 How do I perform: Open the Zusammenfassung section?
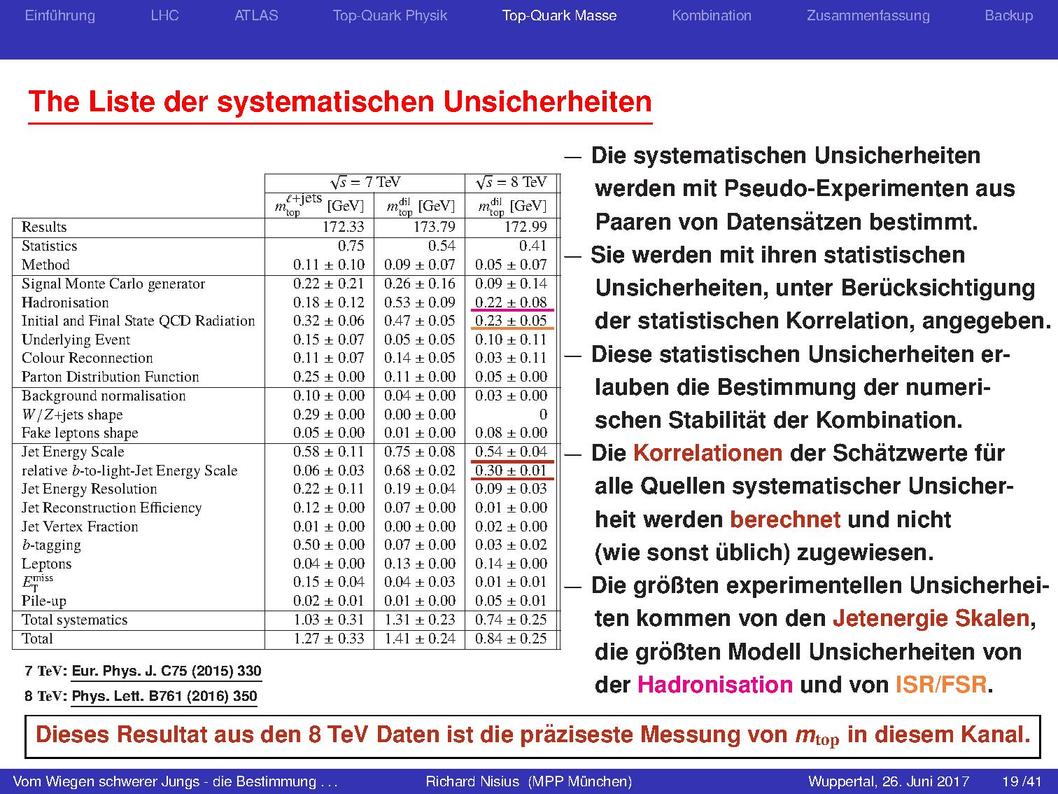pyautogui.click(x=868, y=16)
